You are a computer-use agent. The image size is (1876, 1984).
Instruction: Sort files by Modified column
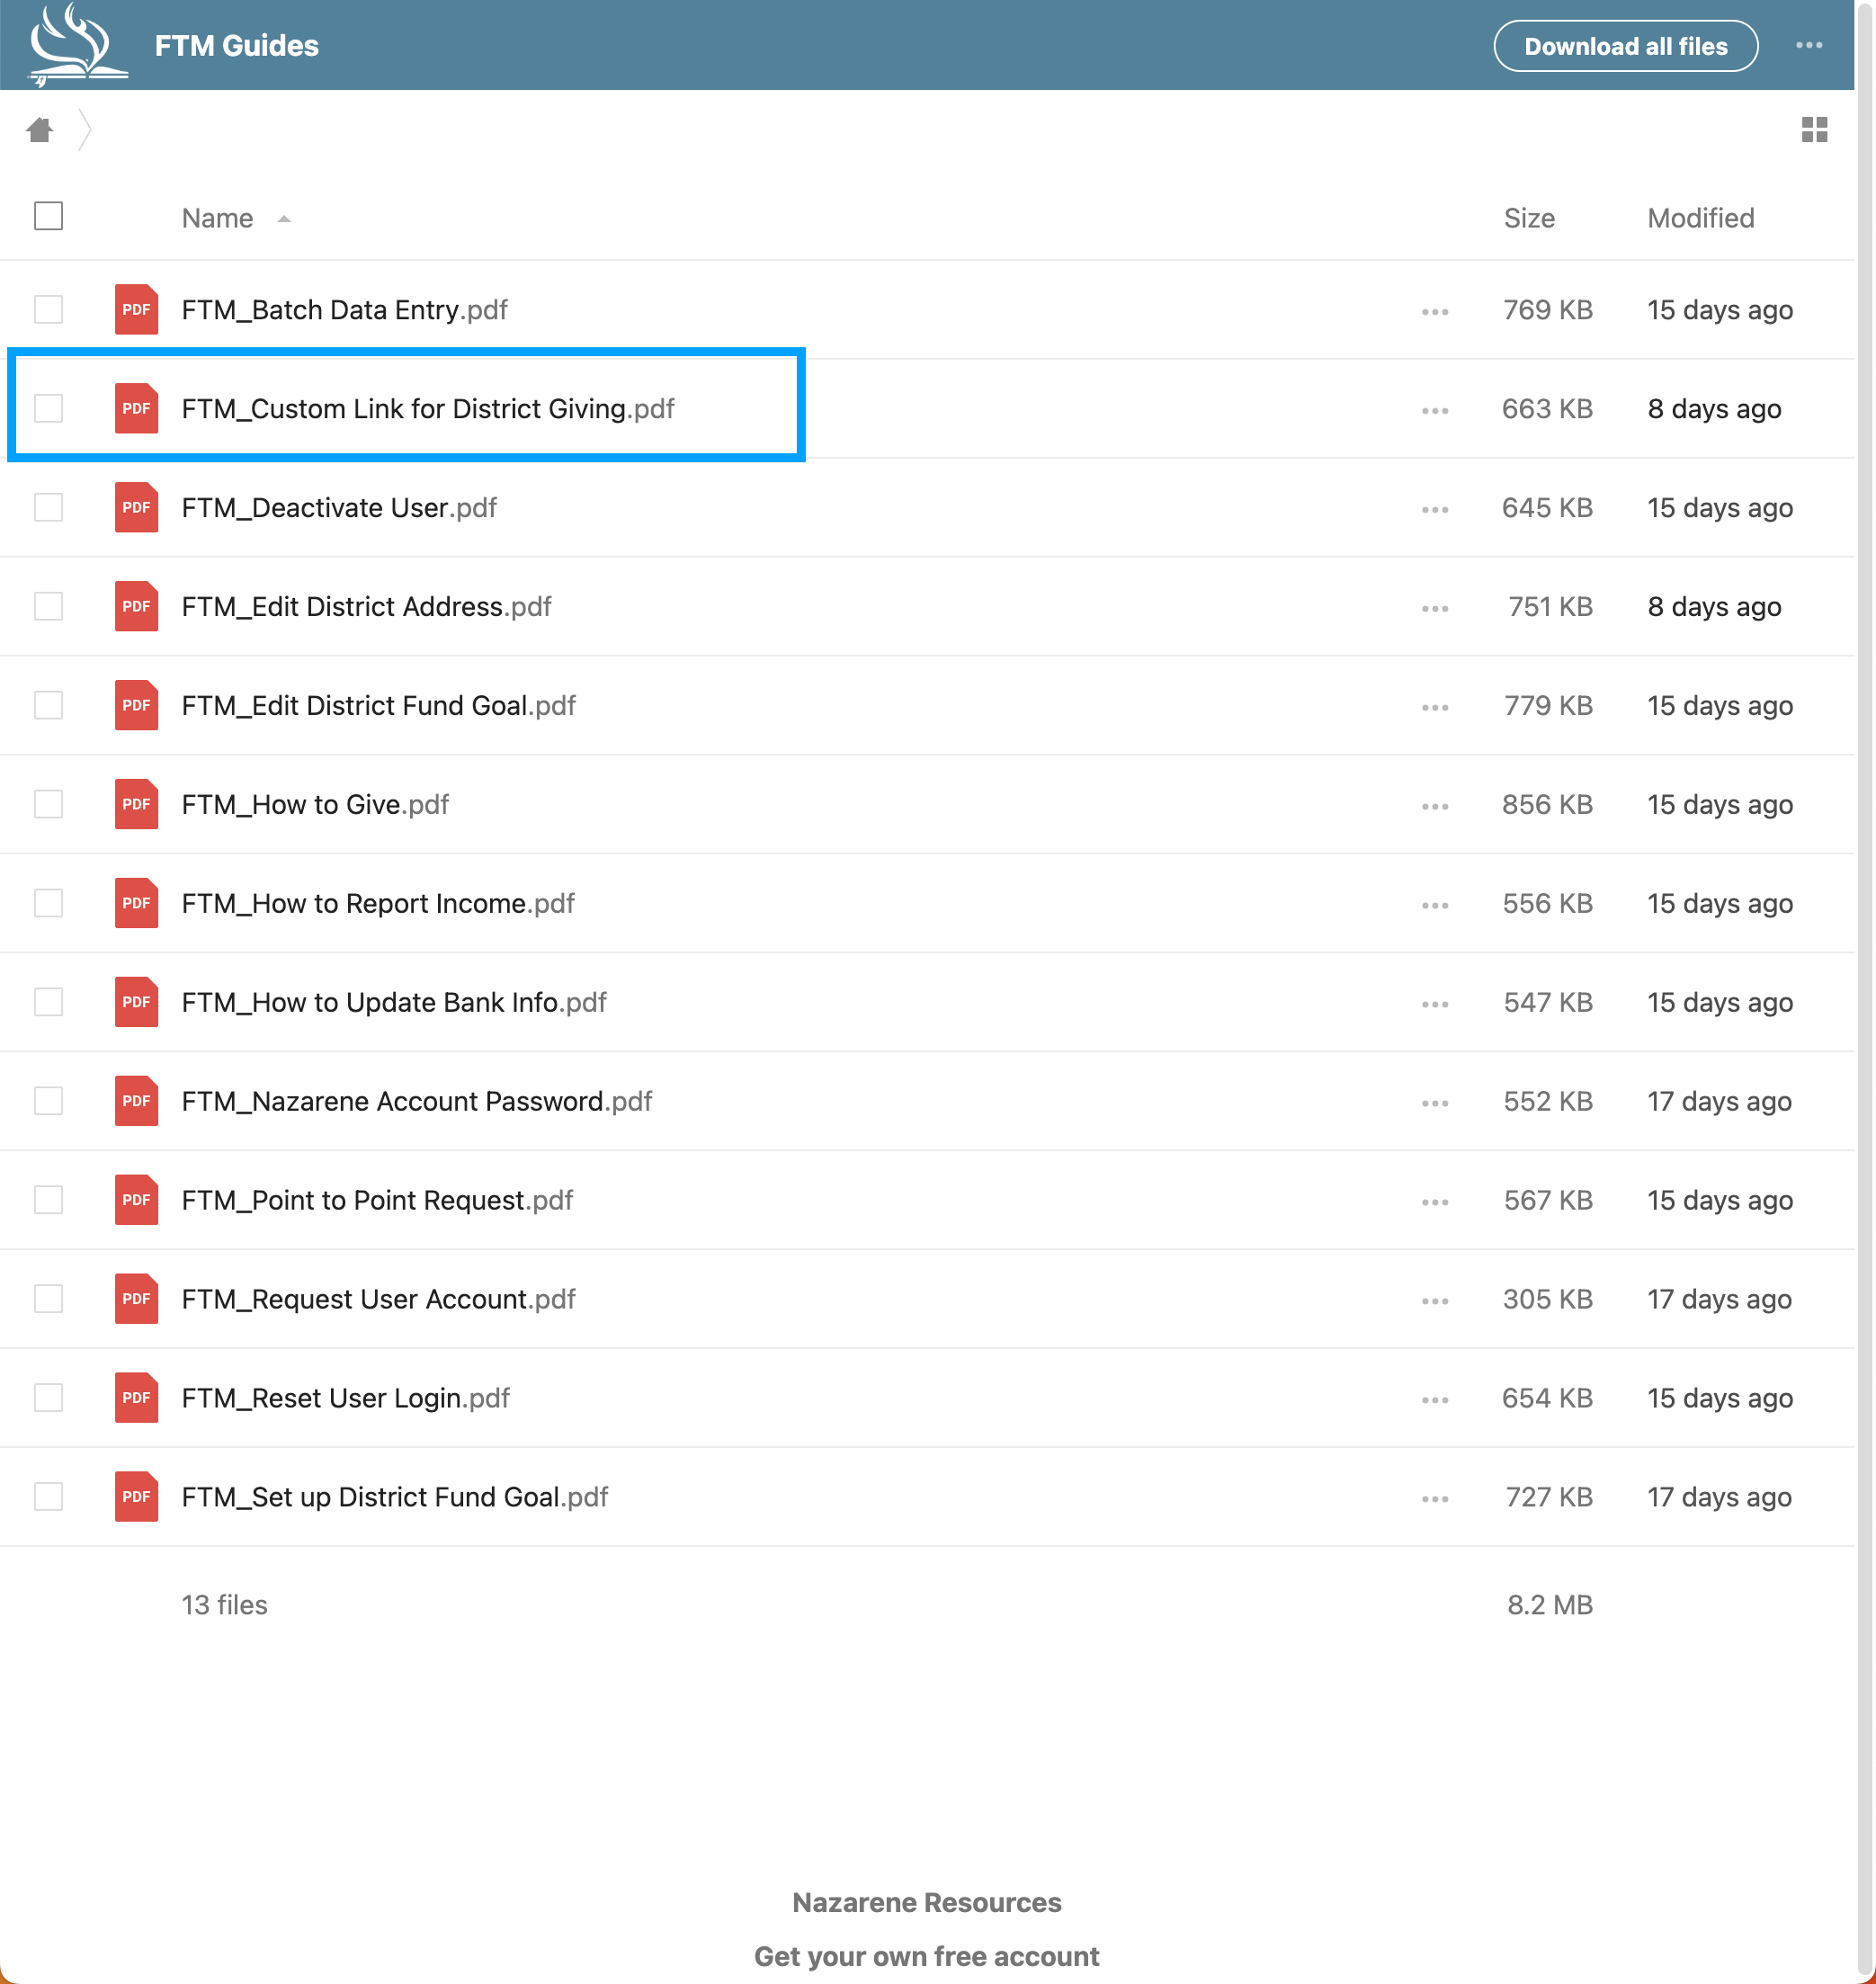point(1700,218)
